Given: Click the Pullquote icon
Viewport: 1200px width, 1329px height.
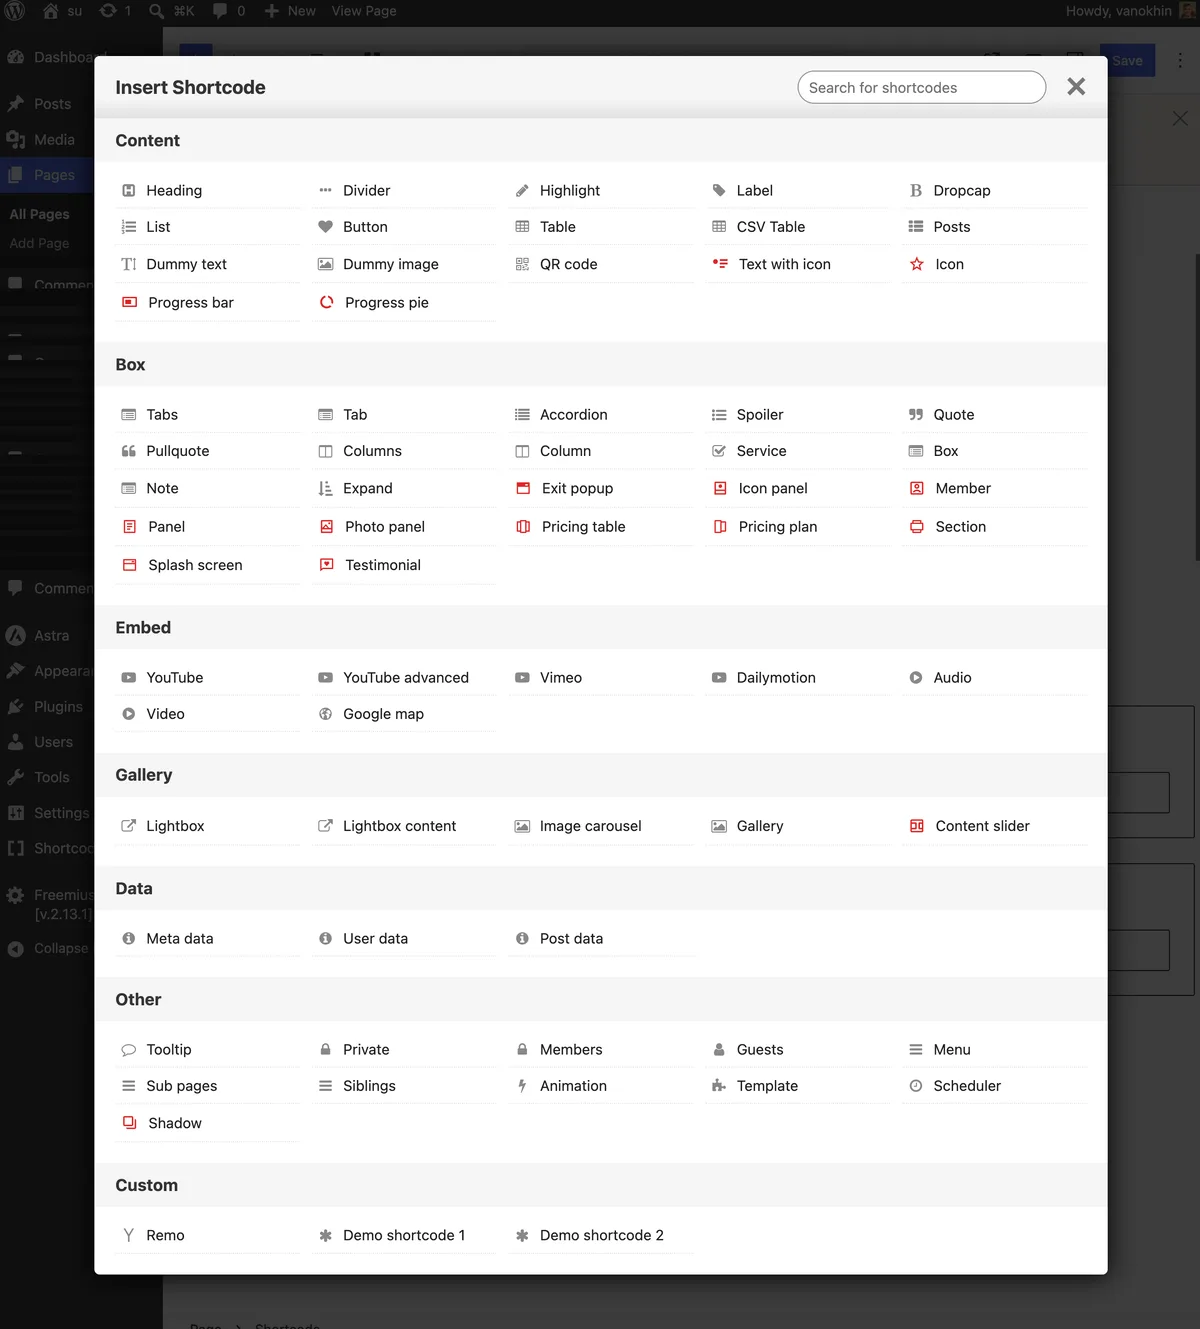Looking at the screenshot, I should (x=128, y=451).
